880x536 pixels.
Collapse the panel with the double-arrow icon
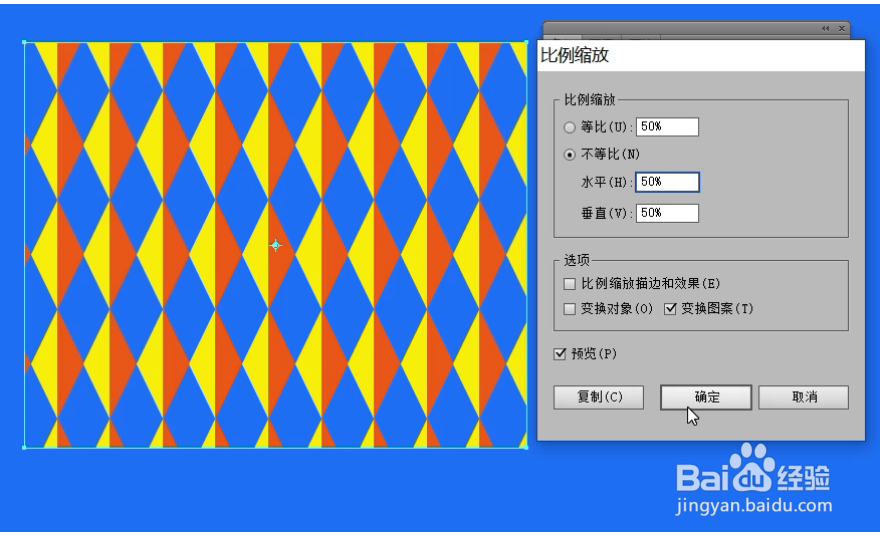(x=825, y=29)
